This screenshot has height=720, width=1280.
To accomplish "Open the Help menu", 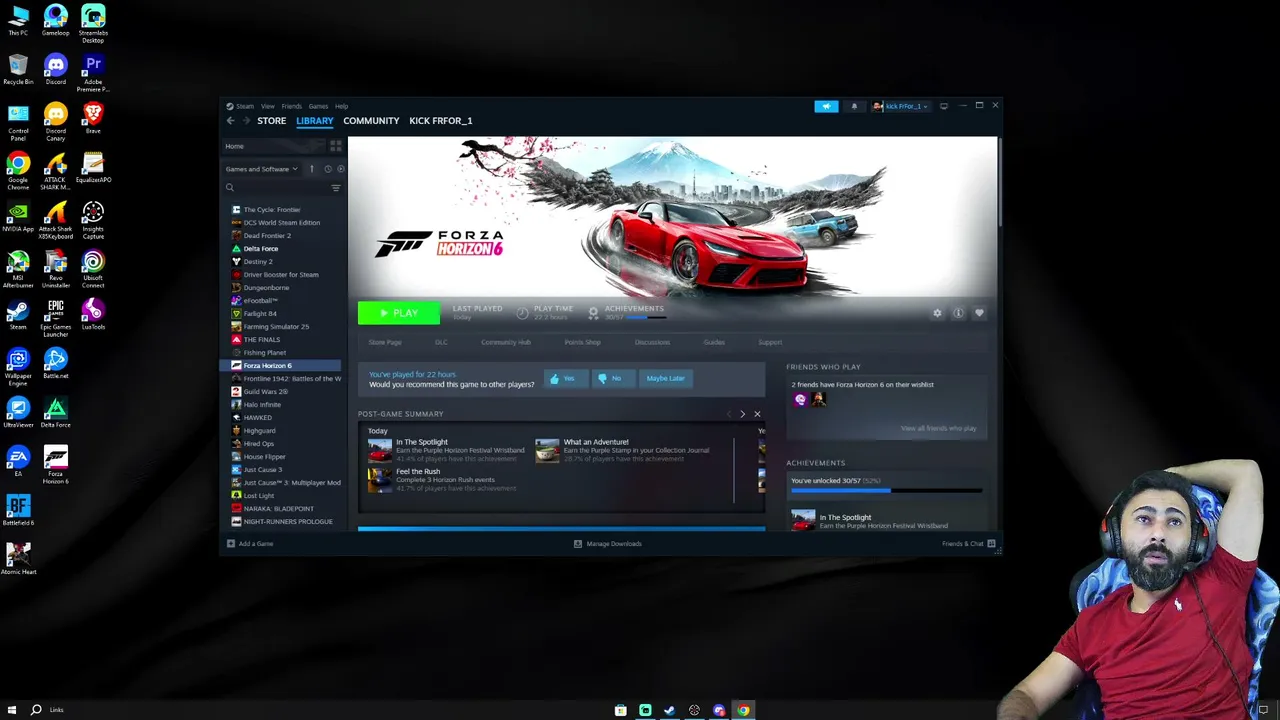I will [341, 106].
